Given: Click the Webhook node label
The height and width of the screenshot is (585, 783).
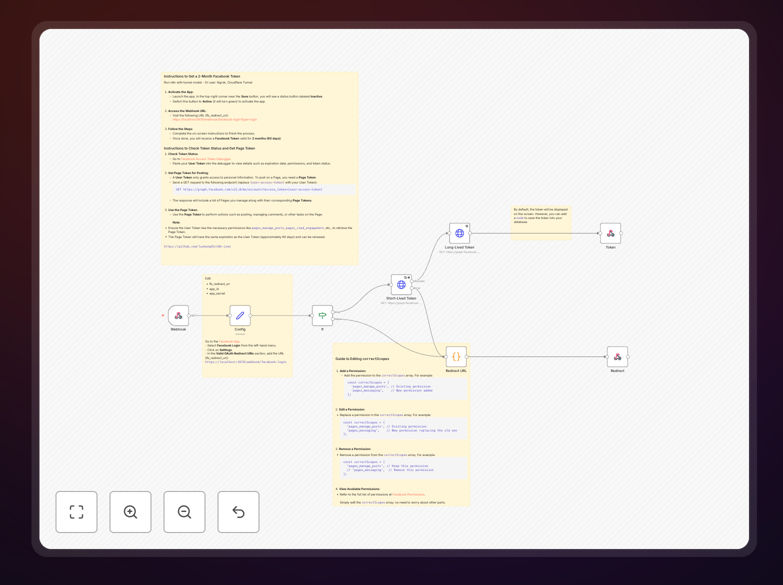Looking at the screenshot, I should (178, 329).
